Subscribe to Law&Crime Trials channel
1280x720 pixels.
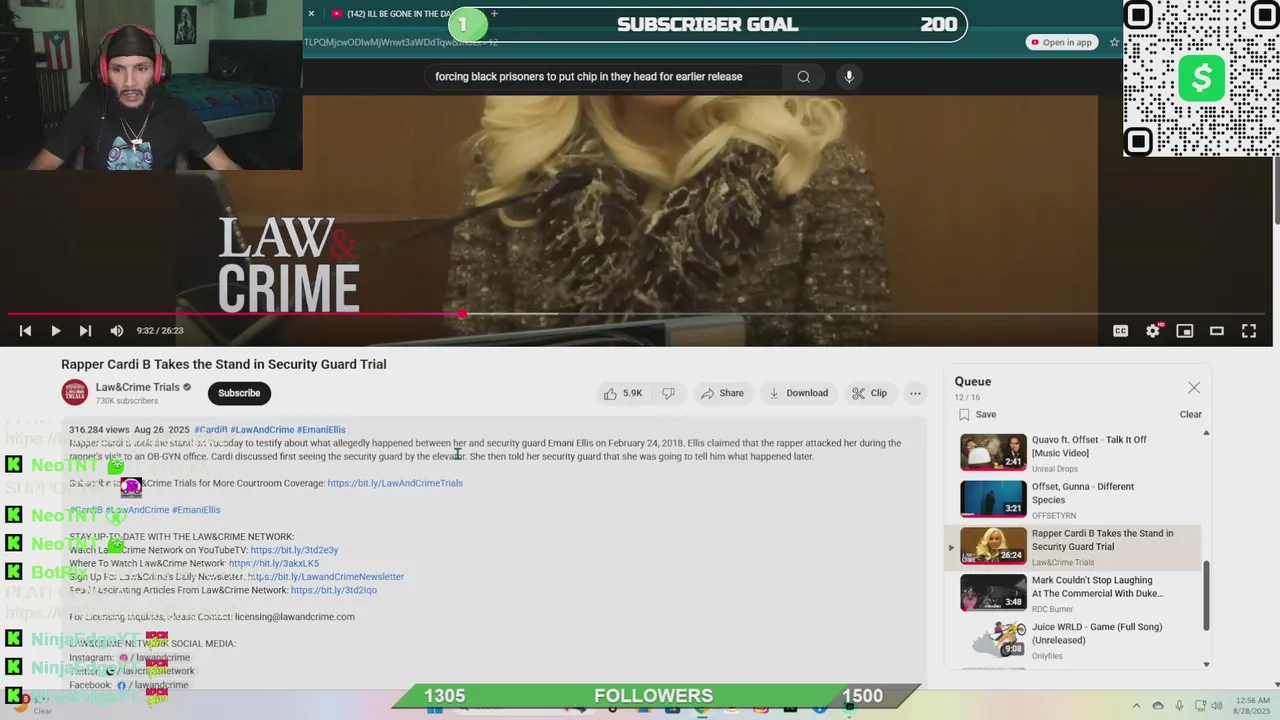coord(239,393)
